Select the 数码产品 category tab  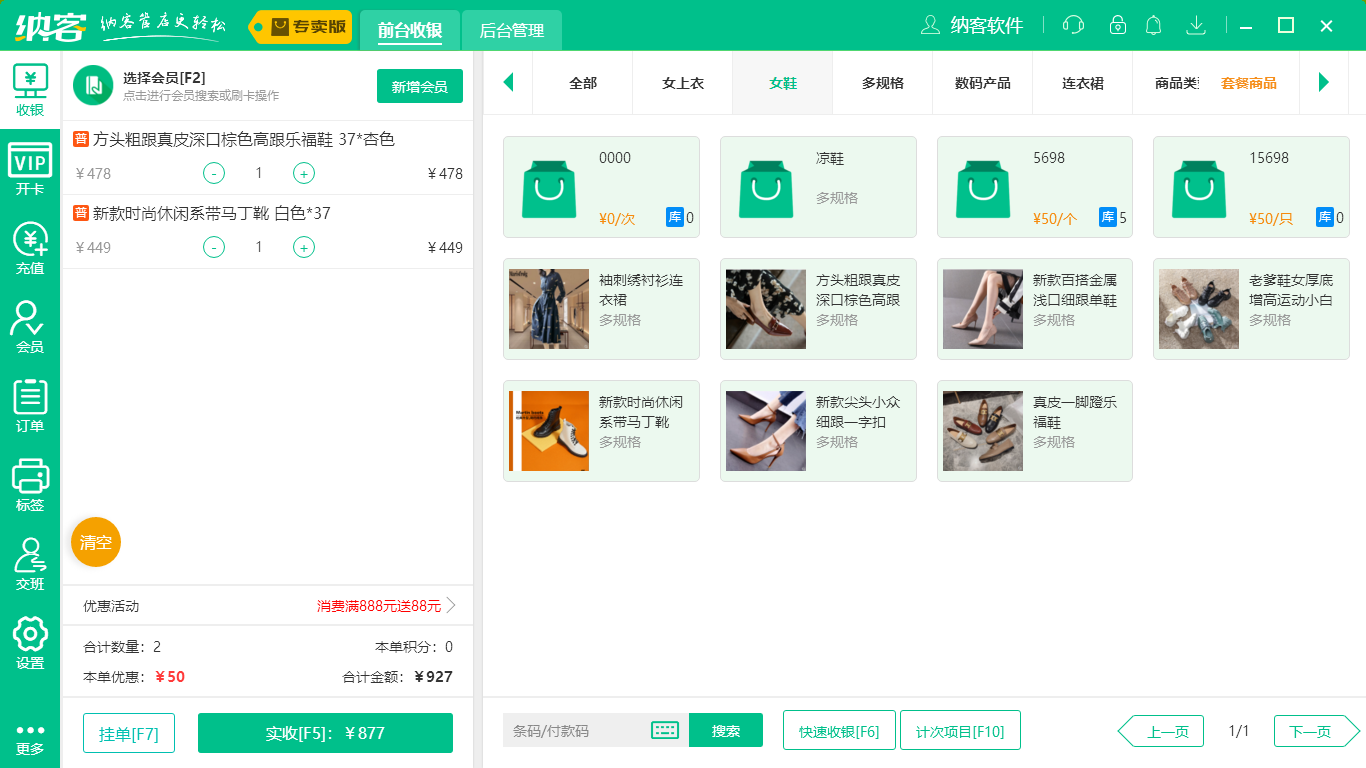(x=983, y=83)
